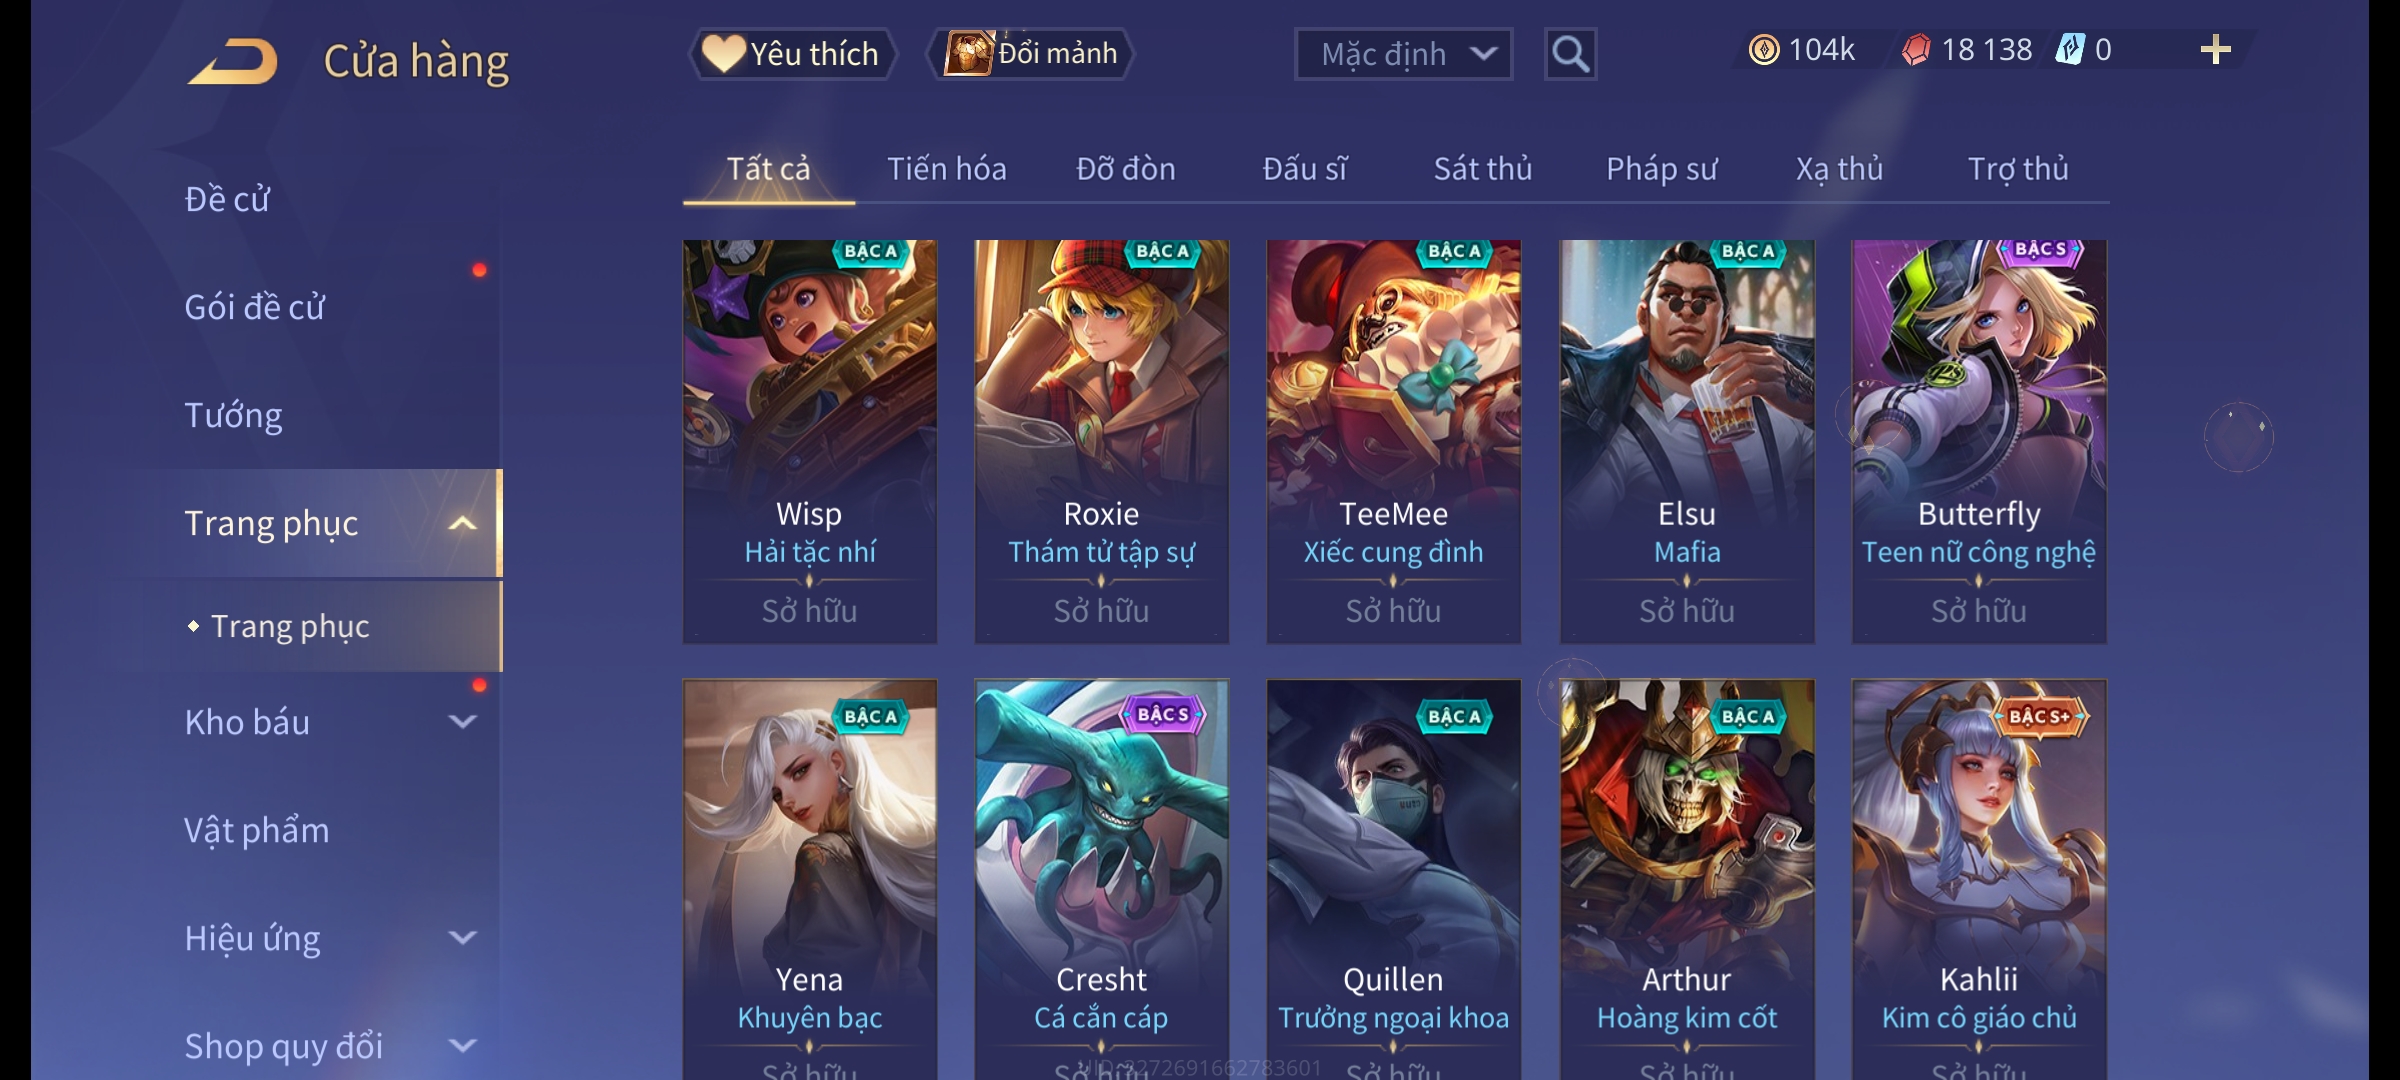
Task: Tap the blue voucher ticket icon
Action: click(2069, 49)
